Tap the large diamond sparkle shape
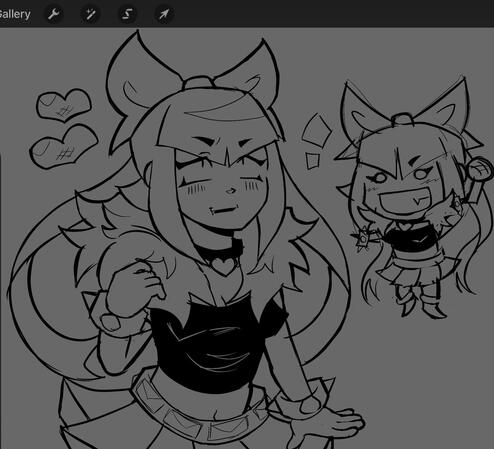 coord(316,130)
